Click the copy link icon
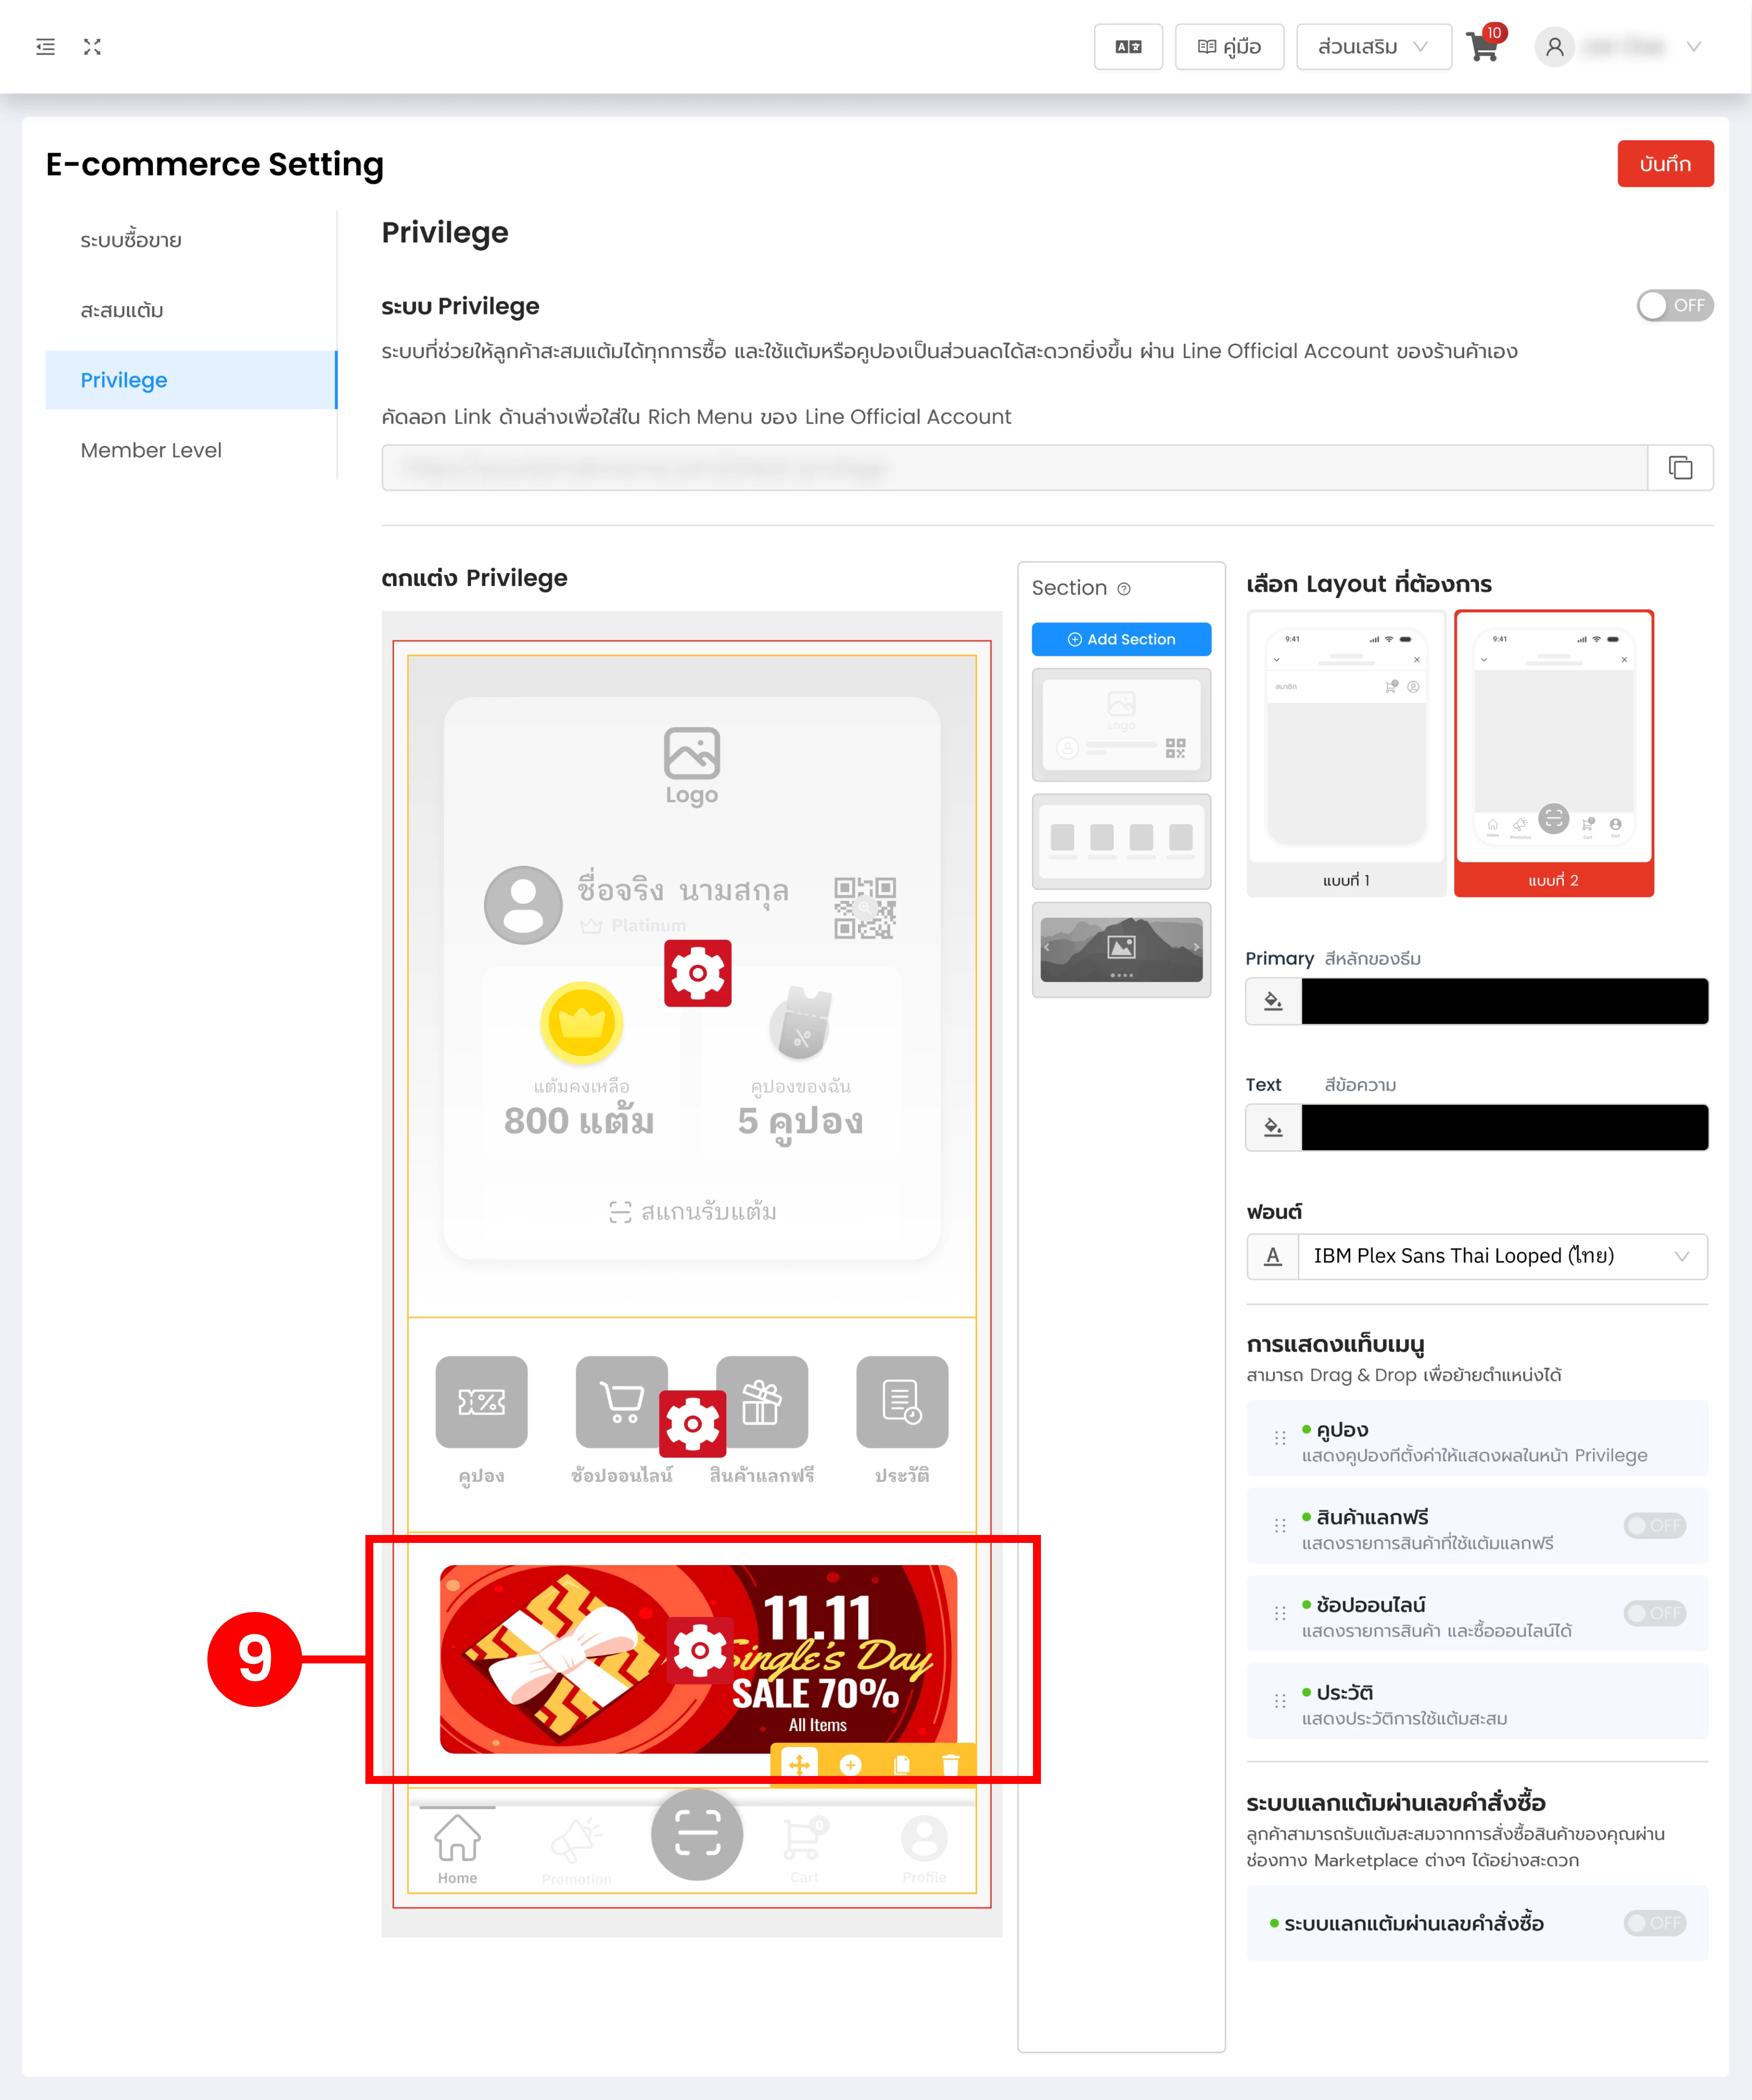This screenshot has width=1752, height=2100. tap(1680, 468)
